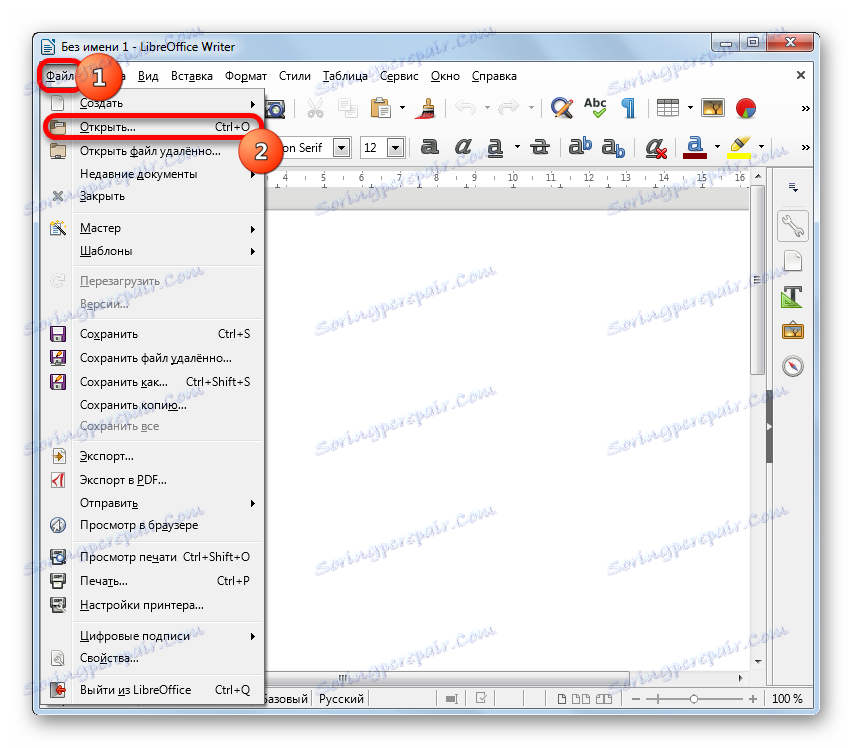Open Find and Replace magnifier icon

pos(561,108)
